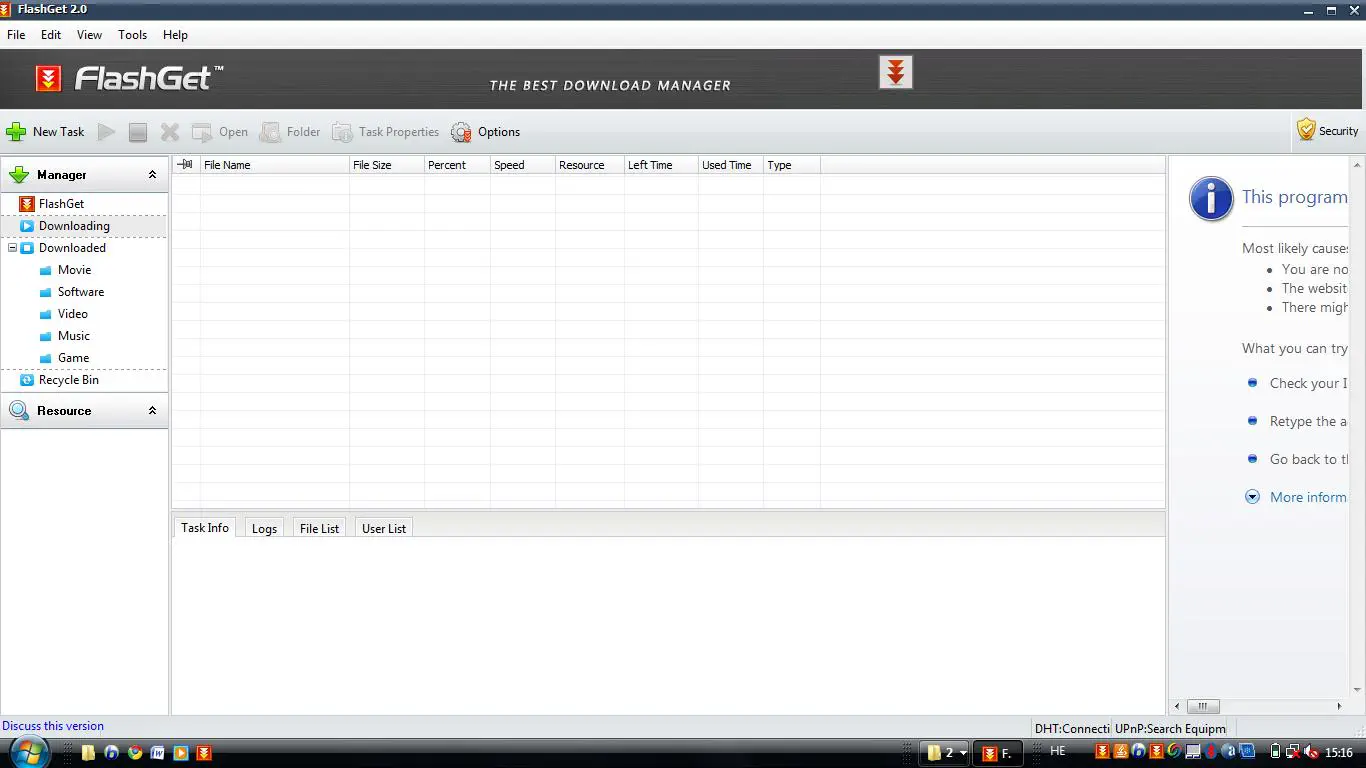Collapse the Resource panel
1366x768 pixels.
[152, 411]
